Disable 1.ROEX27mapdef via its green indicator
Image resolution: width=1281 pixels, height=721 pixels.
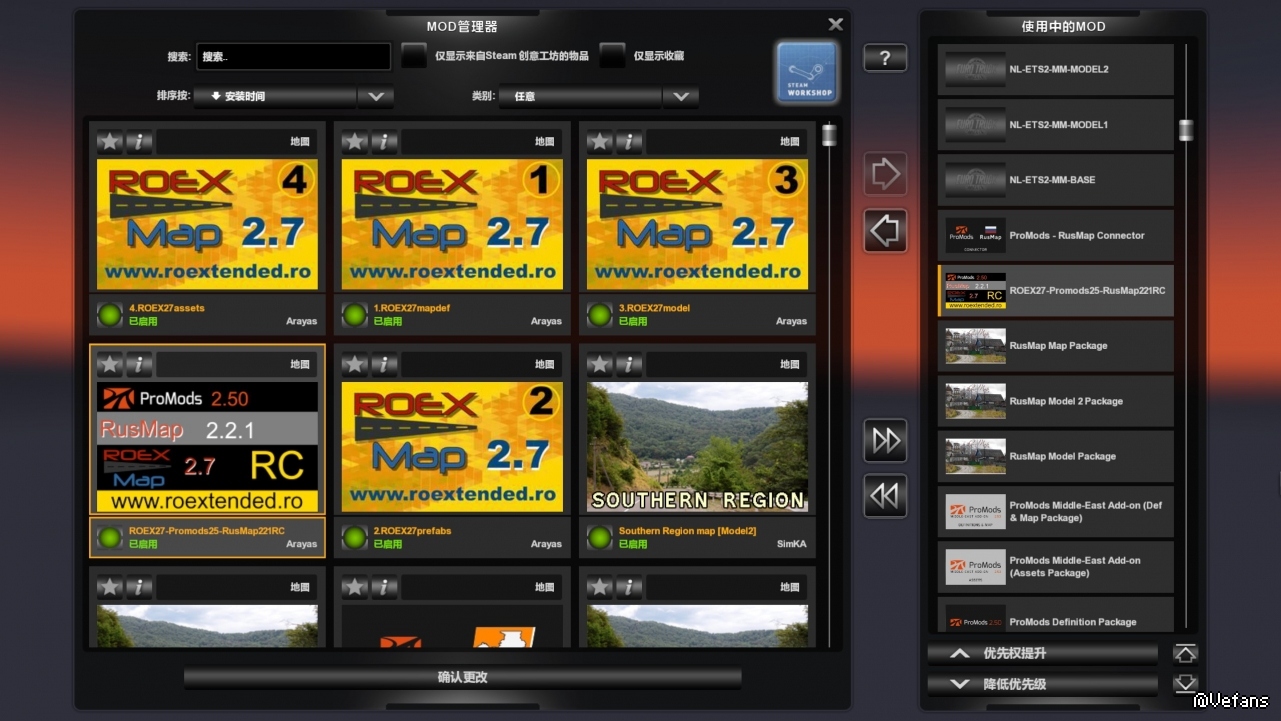355,315
